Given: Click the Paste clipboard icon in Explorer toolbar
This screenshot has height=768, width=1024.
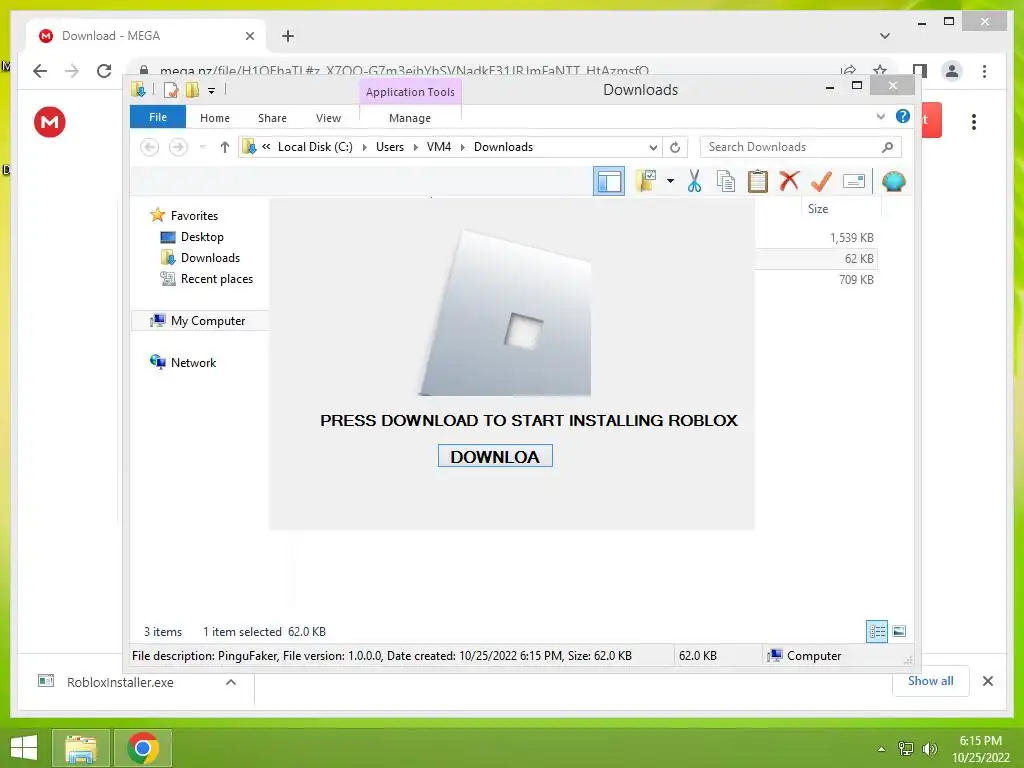Looking at the screenshot, I should [758, 181].
